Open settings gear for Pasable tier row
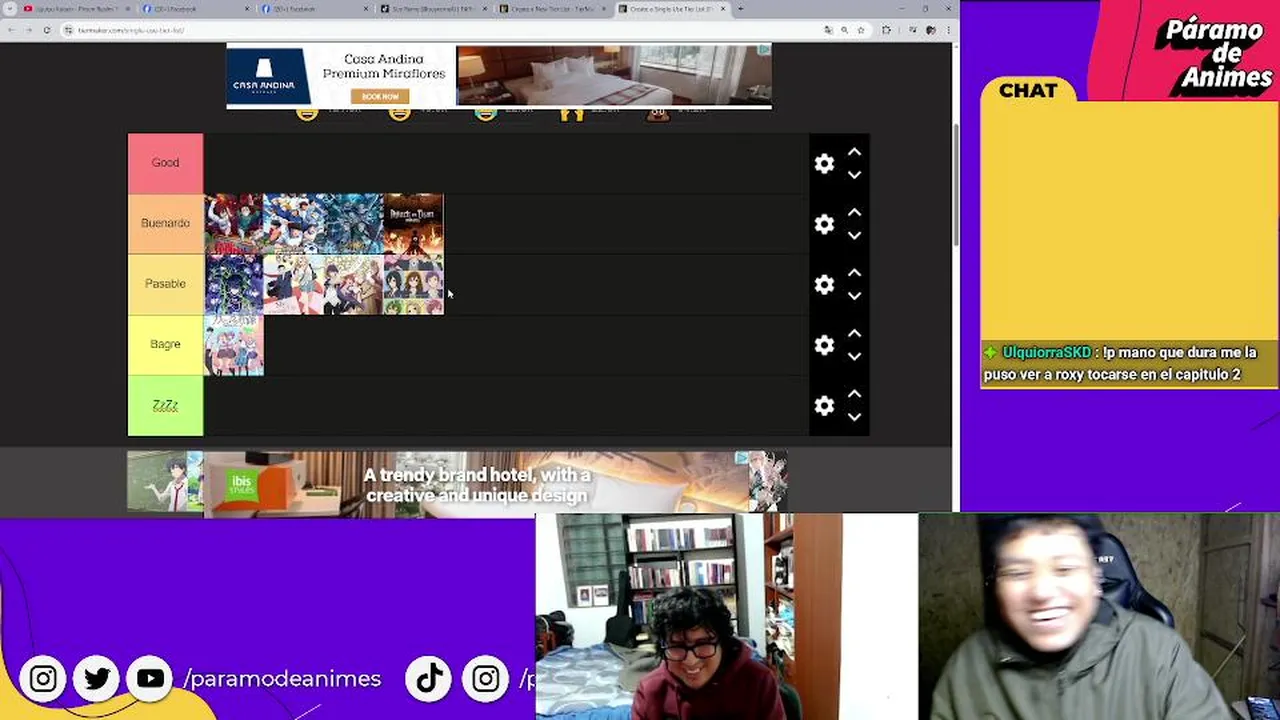 click(824, 285)
